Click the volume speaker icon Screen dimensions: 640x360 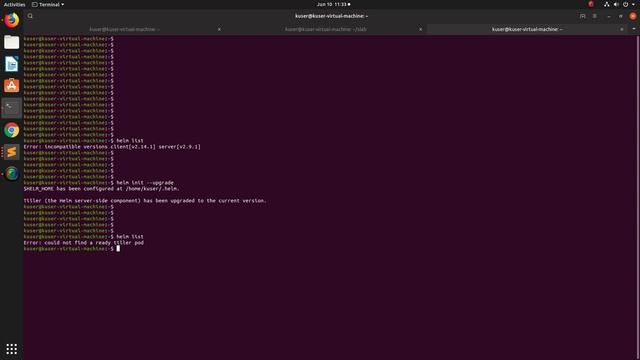(616, 4)
